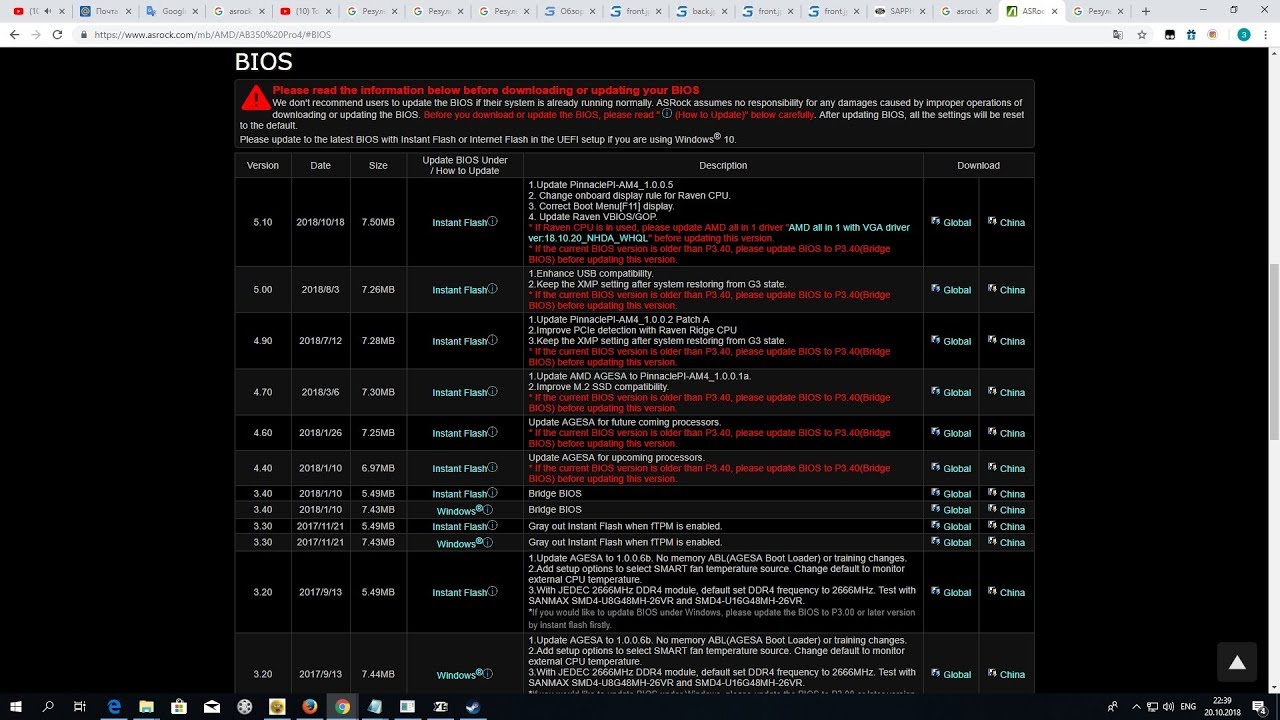Click the volume icon in system tray
Viewport: 1280px width, 720px height.
1168,706
